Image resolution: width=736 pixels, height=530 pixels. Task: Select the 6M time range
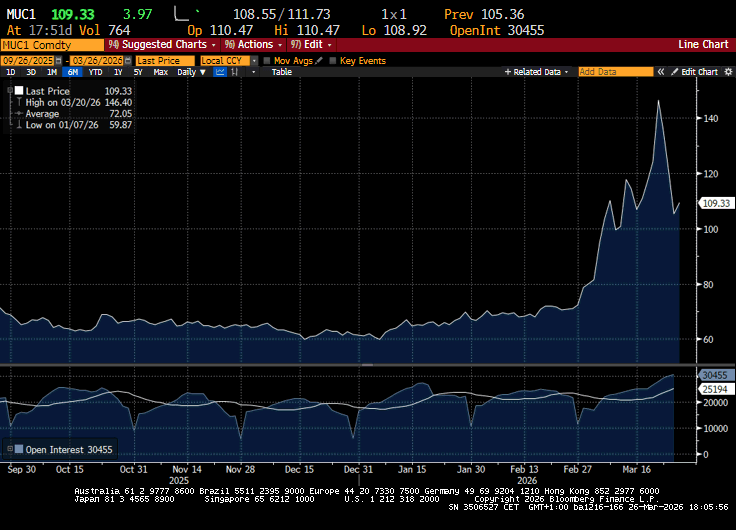(x=72, y=72)
